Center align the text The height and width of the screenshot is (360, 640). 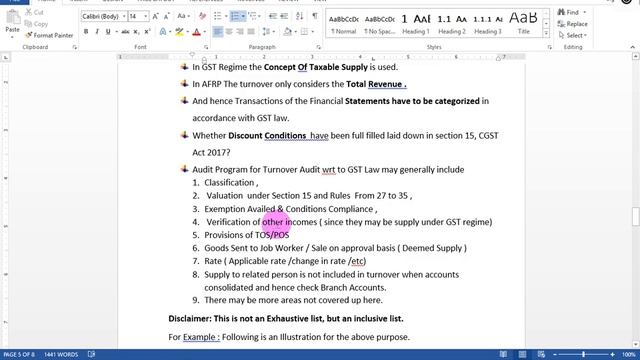229,32
